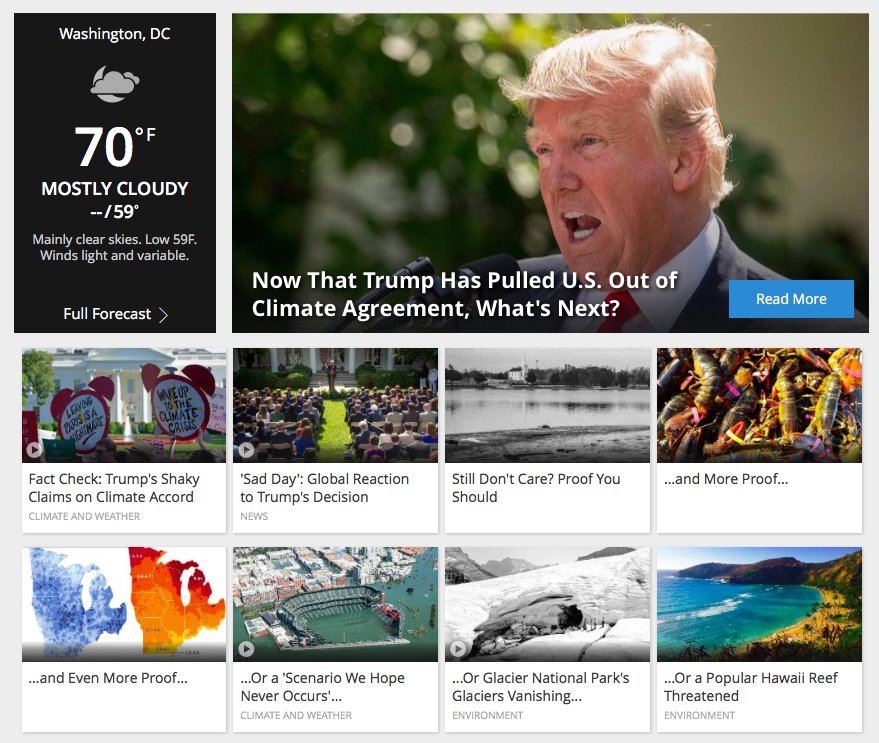Click the Read More button
Screen dimensions: 879x743
791,299
